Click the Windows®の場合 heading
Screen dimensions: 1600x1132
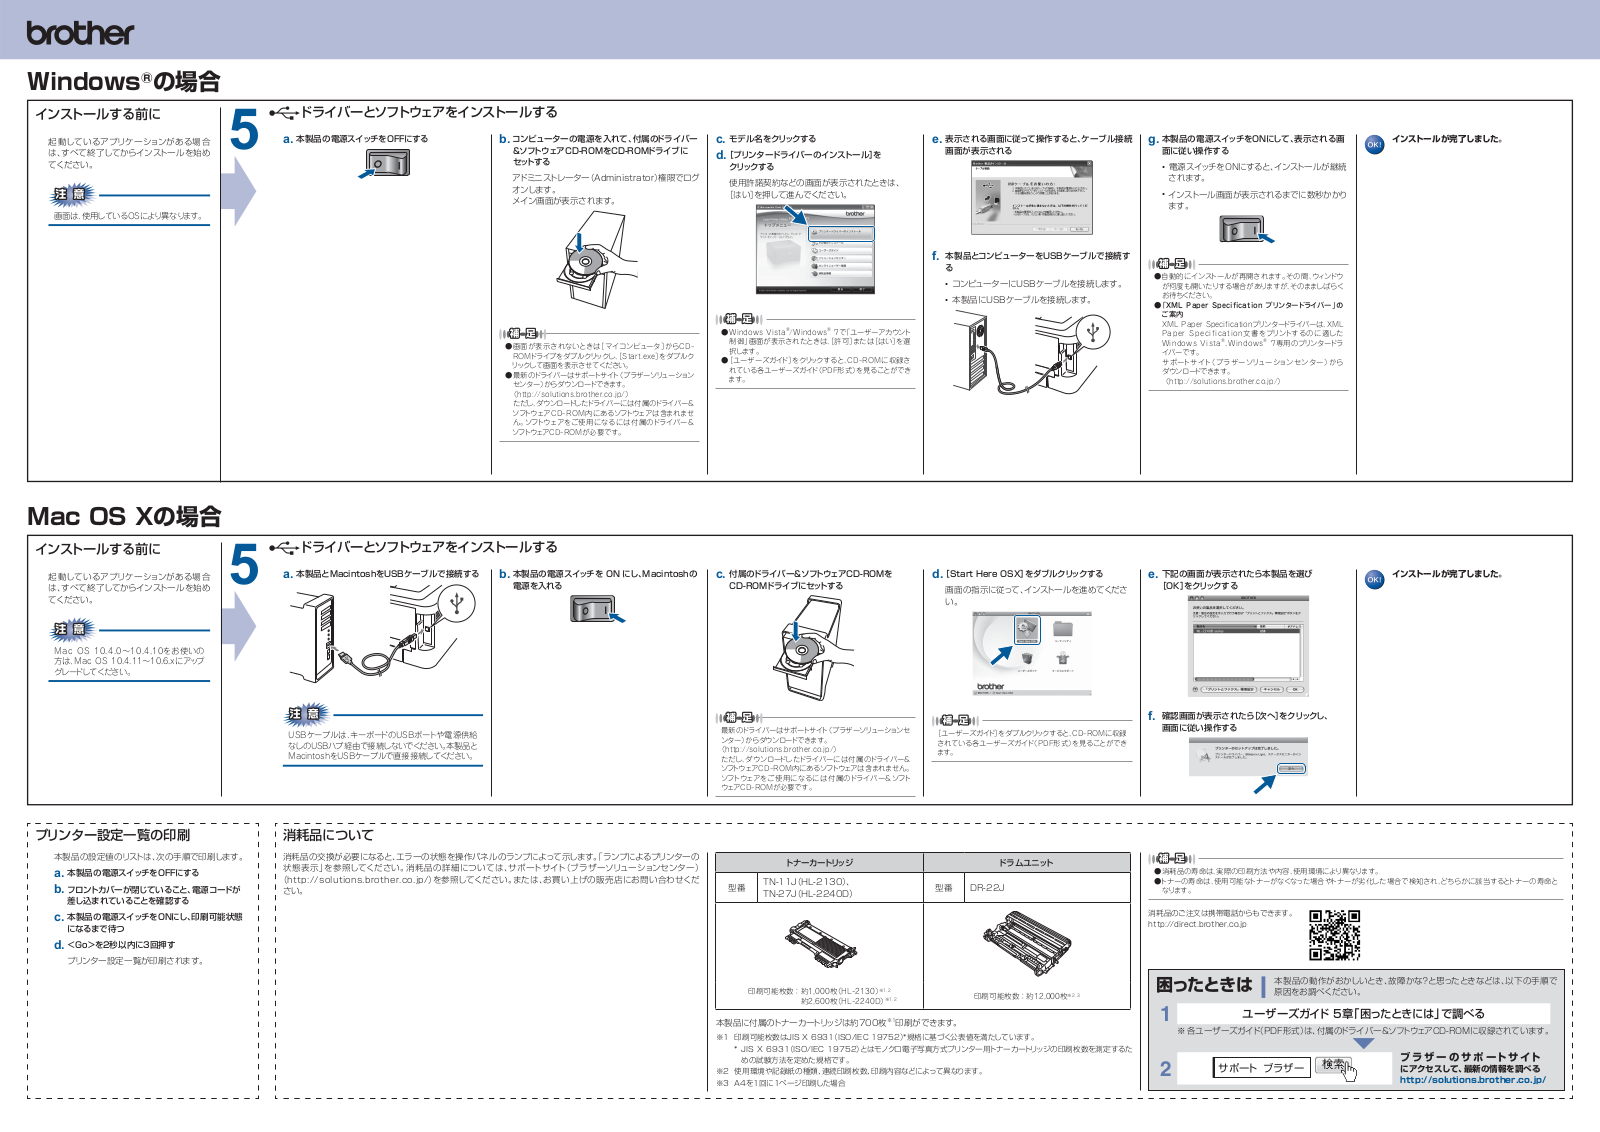pos(124,81)
